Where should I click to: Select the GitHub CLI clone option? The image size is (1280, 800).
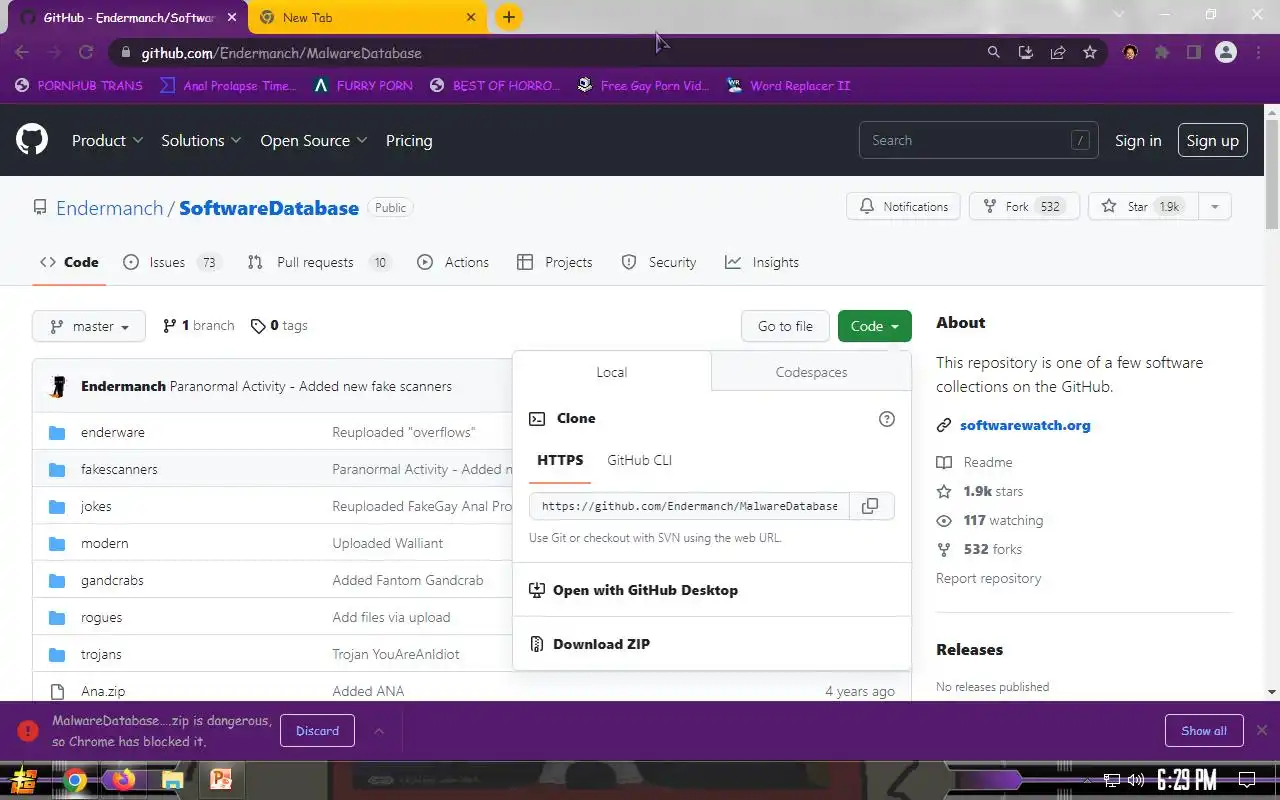(639, 460)
